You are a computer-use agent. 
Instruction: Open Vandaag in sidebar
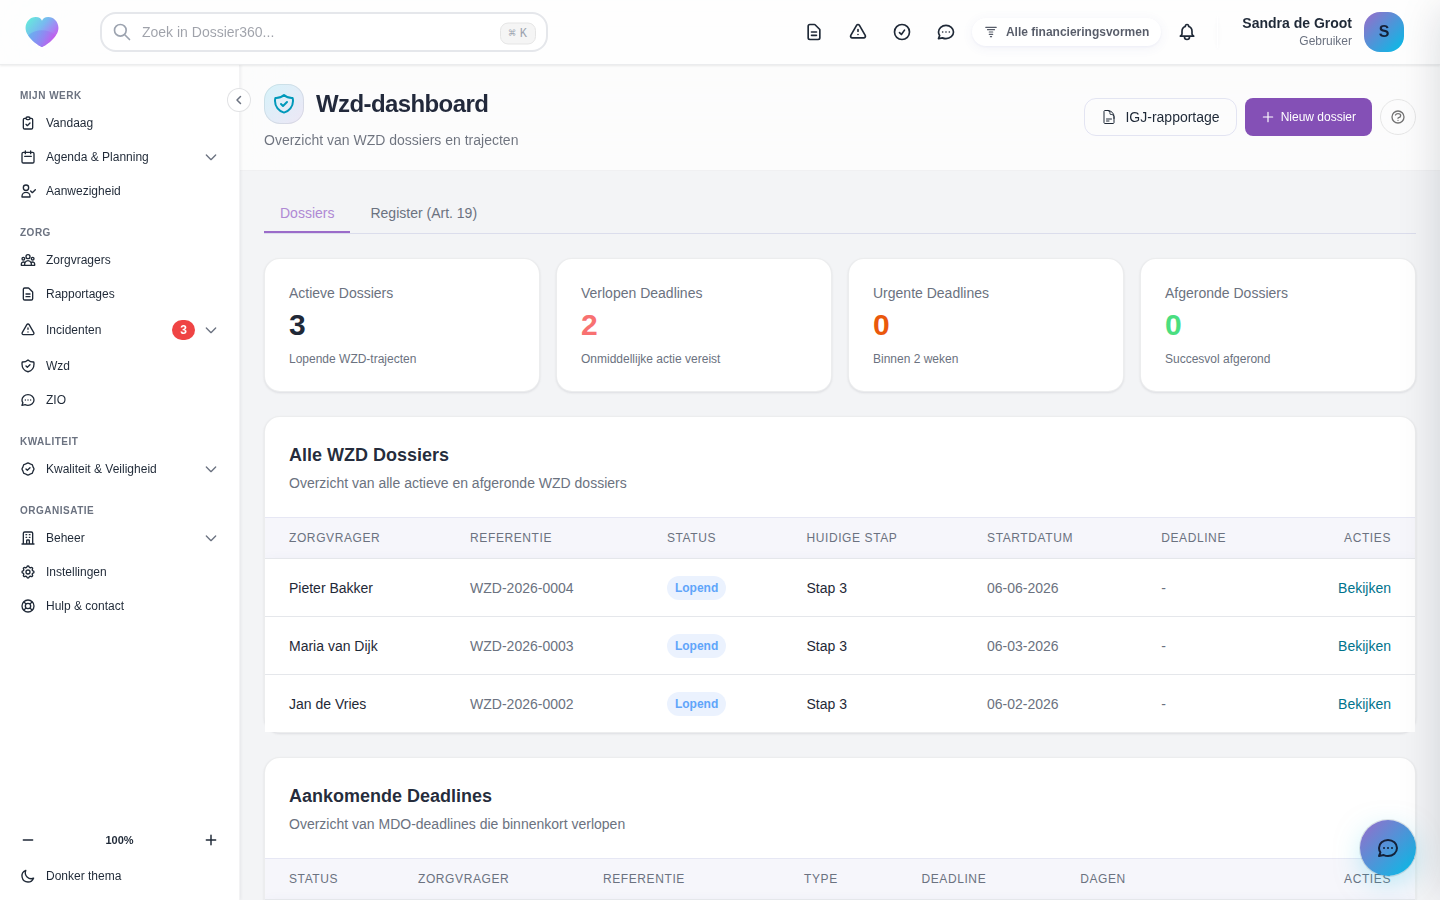pos(120,123)
